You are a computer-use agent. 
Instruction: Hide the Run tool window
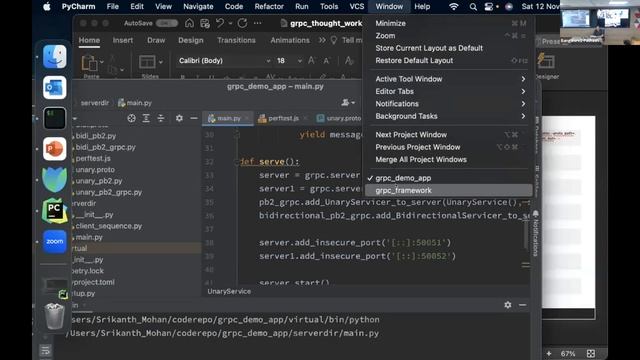click(x=522, y=305)
